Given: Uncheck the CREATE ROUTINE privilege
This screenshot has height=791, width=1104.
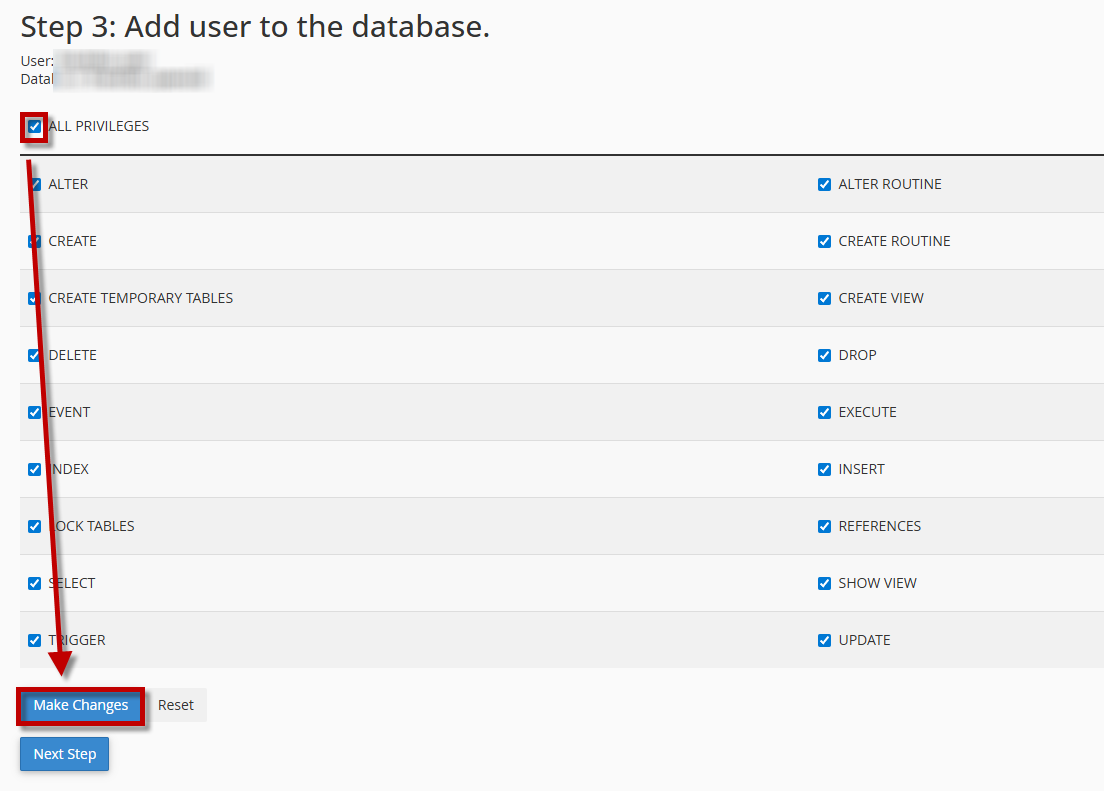Looking at the screenshot, I should pyautogui.click(x=824, y=241).
